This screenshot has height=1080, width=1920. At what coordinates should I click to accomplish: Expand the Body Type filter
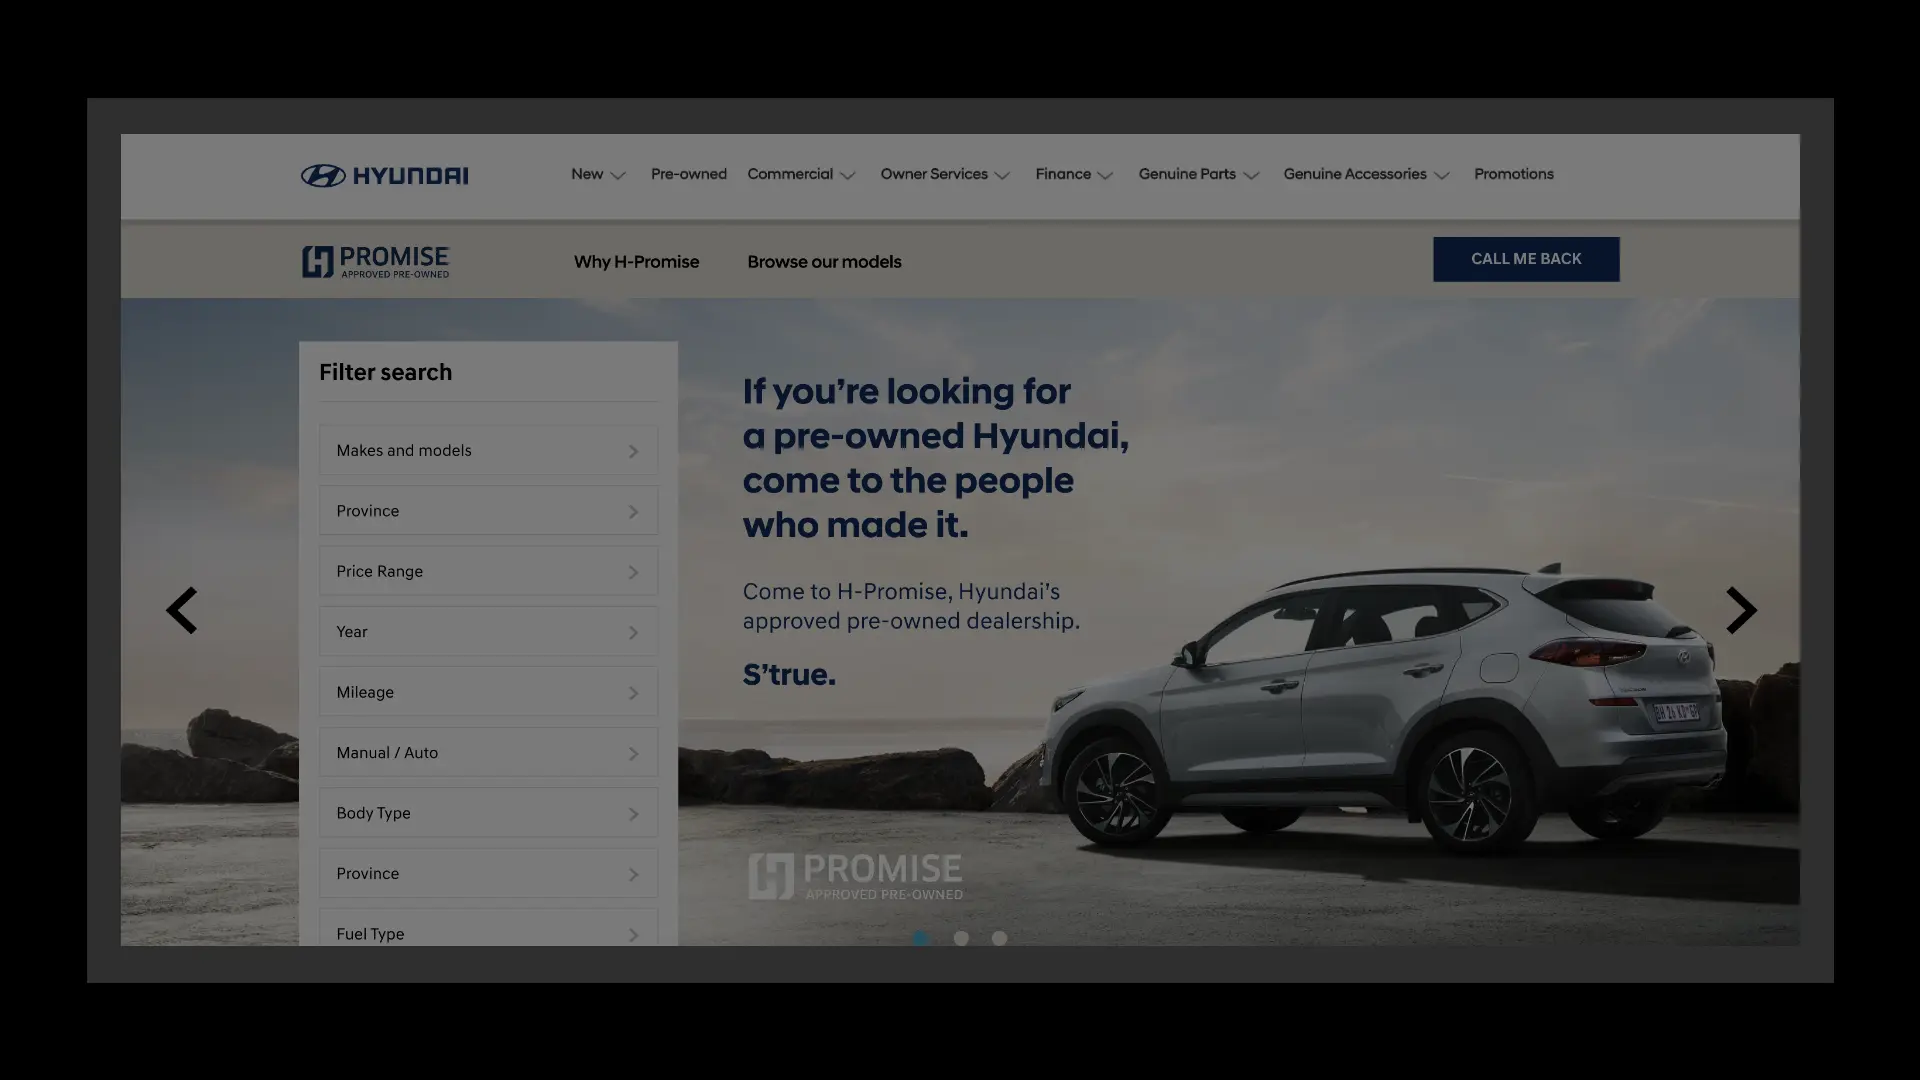click(x=488, y=813)
